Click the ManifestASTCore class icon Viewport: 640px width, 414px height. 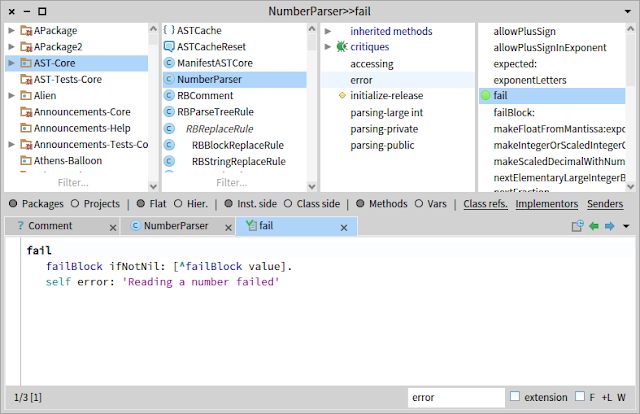coord(169,63)
